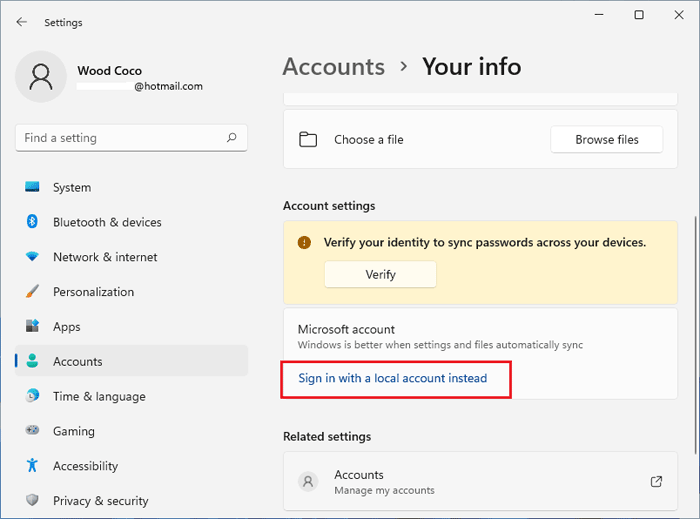The height and width of the screenshot is (519, 700).
Task: Open Gaming settings
Action: click(x=132, y=431)
